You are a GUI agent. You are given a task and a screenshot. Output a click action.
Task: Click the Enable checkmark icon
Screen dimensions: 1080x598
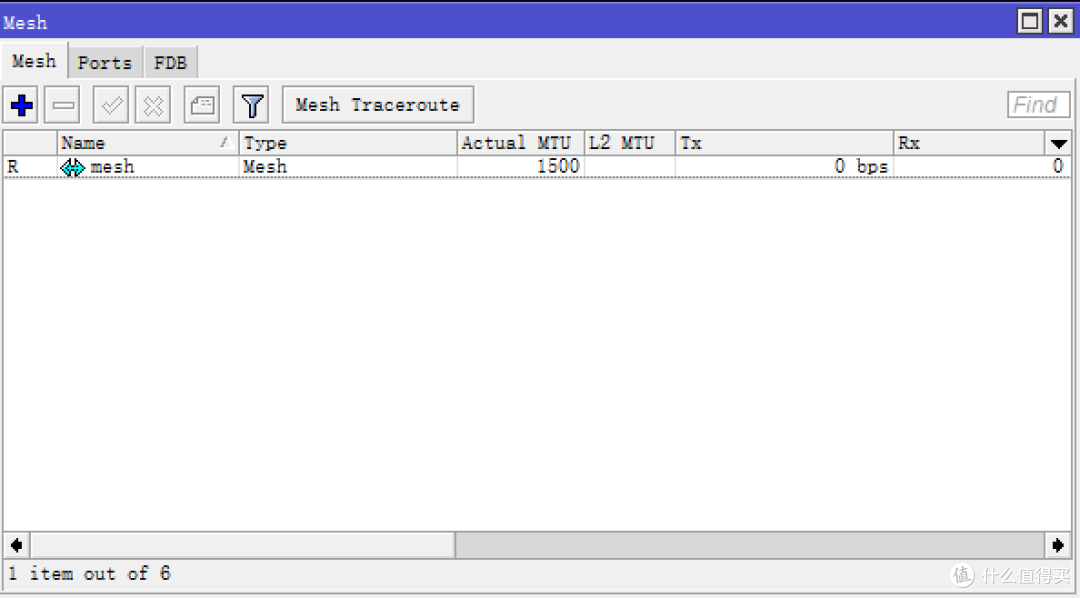(110, 105)
